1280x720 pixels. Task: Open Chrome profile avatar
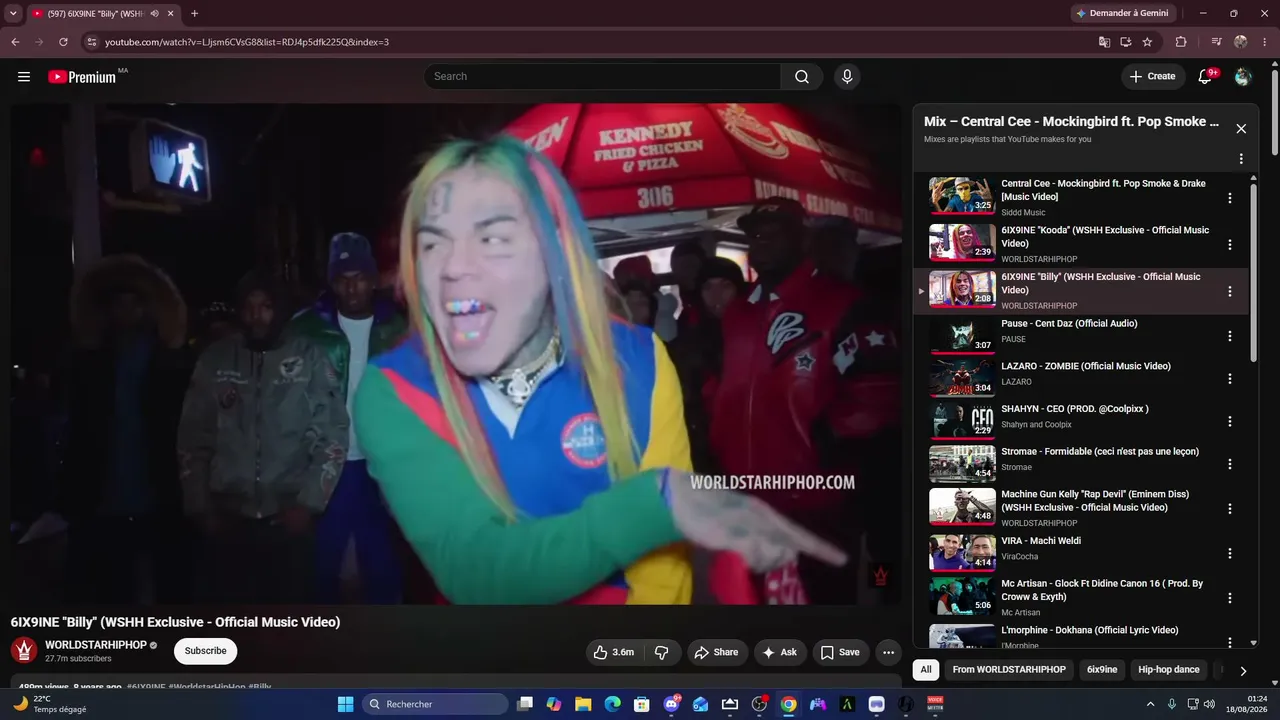pos(1241,42)
